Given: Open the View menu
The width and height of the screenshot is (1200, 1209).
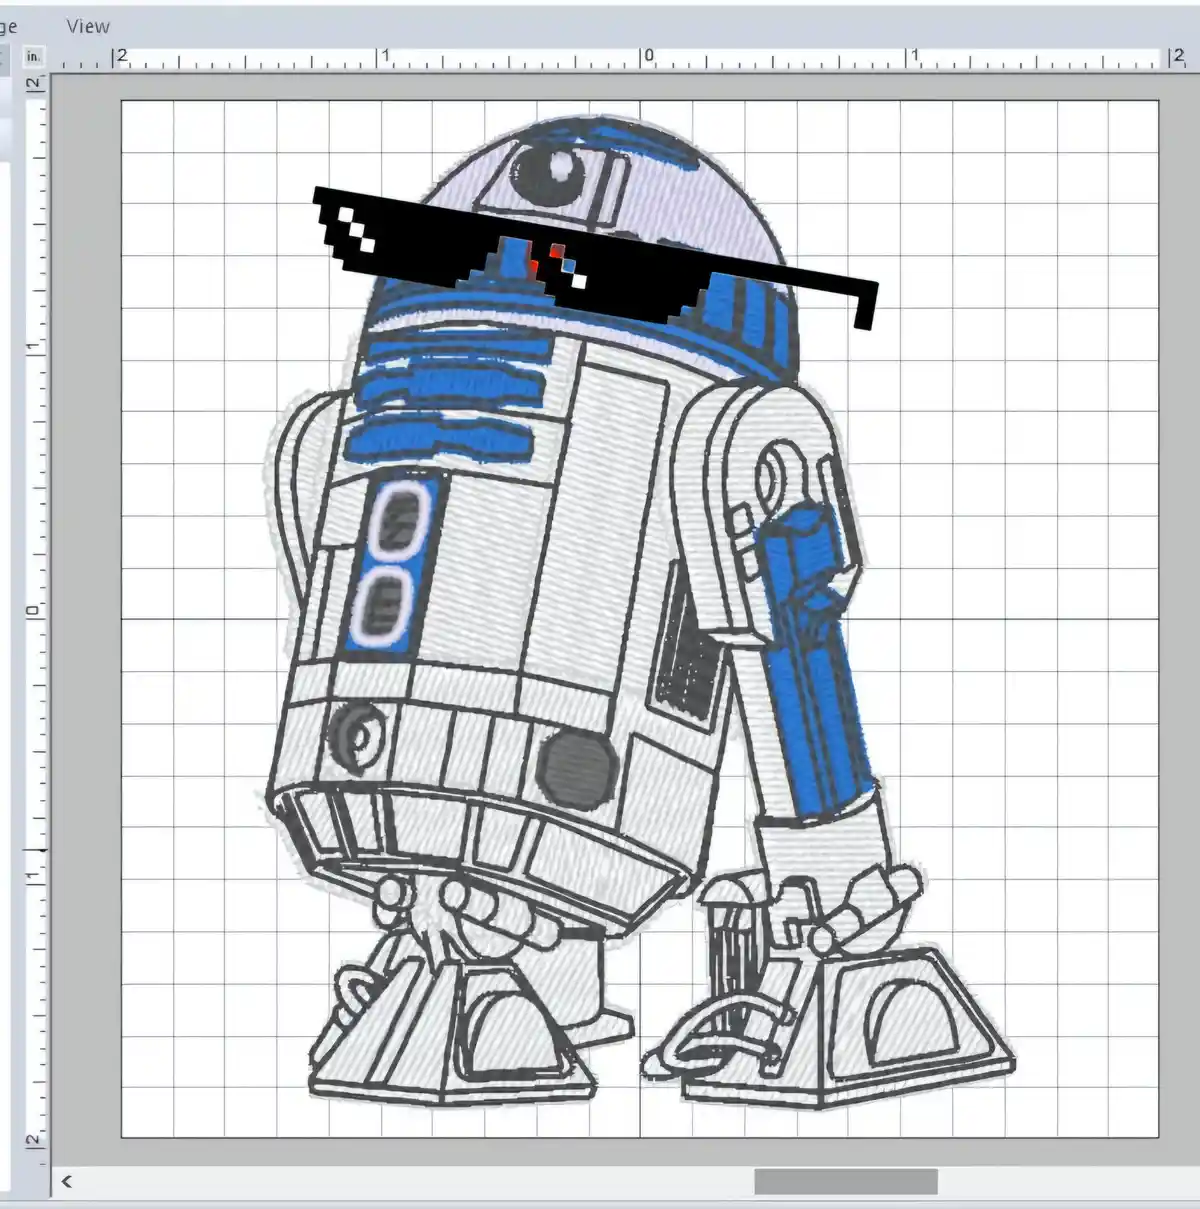Looking at the screenshot, I should point(88,27).
